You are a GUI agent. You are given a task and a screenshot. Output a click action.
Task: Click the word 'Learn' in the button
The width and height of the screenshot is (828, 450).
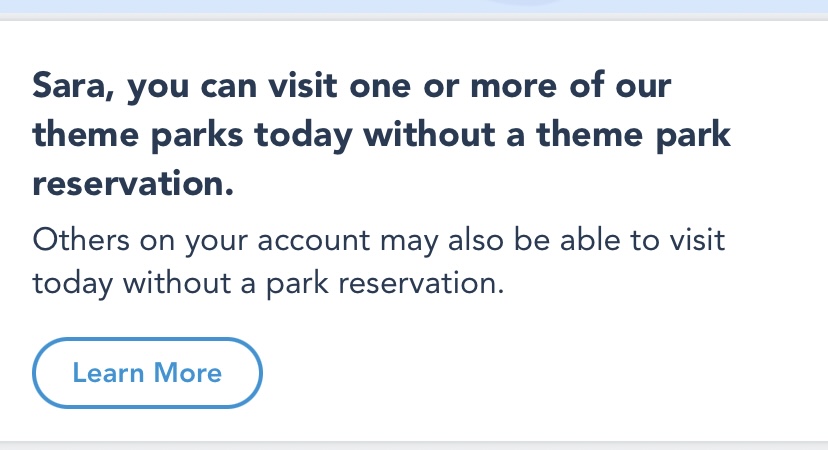pyautogui.click(x=106, y=373)
